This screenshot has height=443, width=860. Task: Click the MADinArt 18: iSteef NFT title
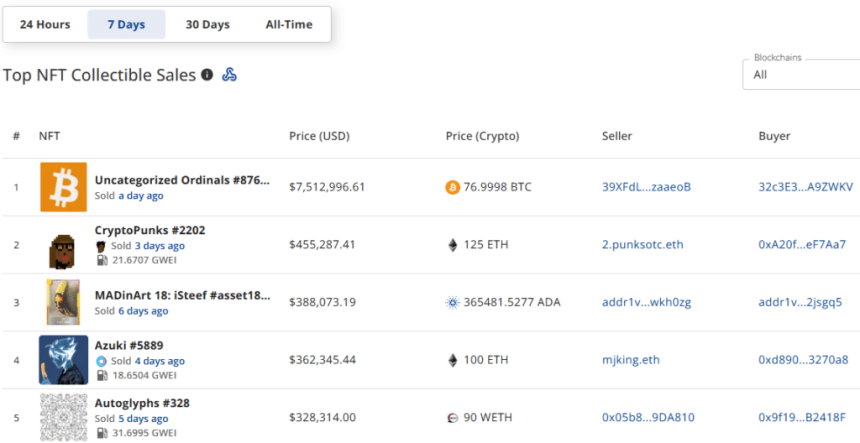182,296
